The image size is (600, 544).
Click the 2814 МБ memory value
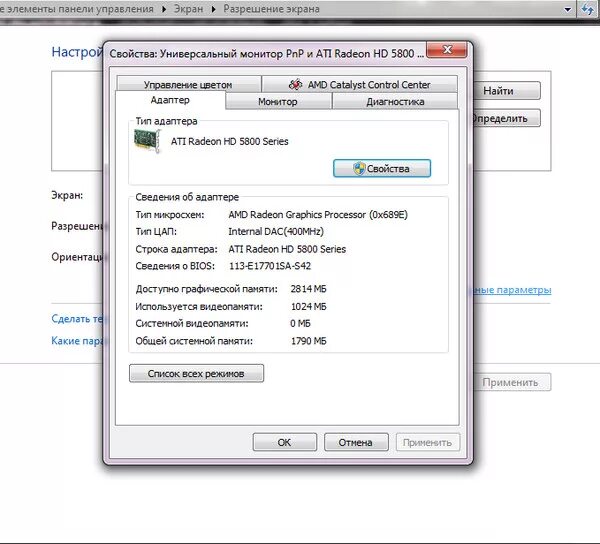308,289
